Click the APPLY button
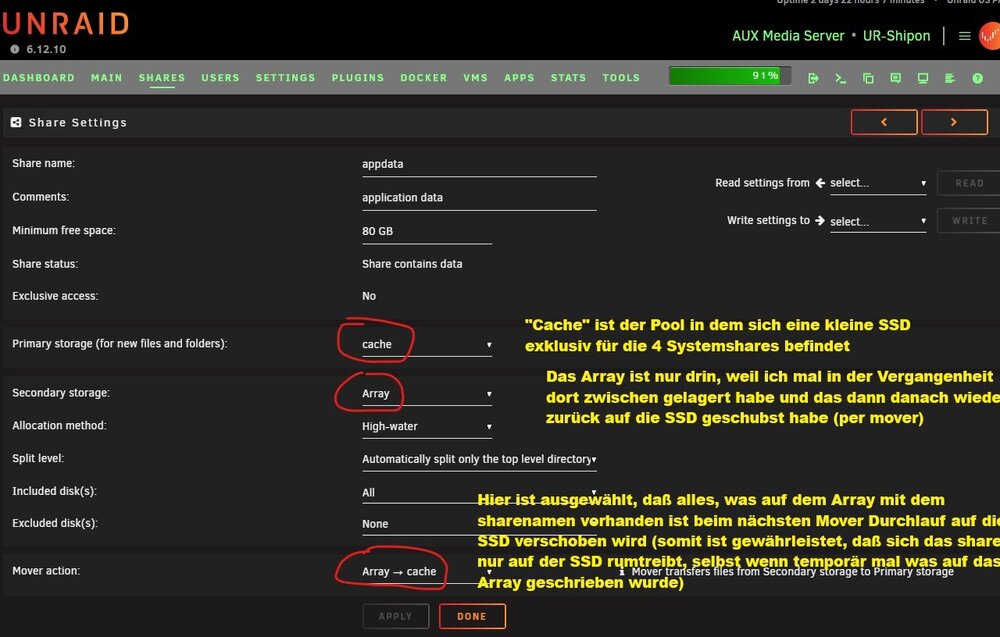Screen dimensions: 1000x637 tap(395, 616)
